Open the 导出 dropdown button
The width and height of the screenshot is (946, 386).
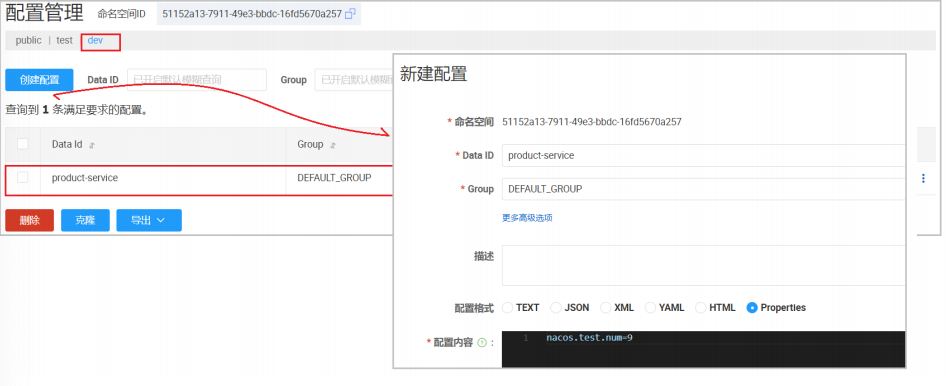(149, 220)
